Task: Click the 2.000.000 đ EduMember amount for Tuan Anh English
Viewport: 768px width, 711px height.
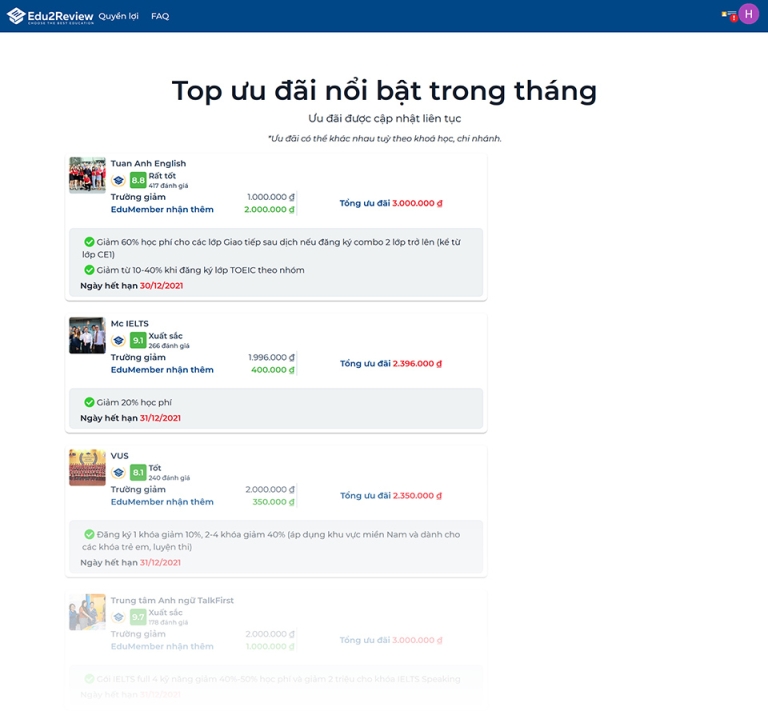Action: [269, 210]
